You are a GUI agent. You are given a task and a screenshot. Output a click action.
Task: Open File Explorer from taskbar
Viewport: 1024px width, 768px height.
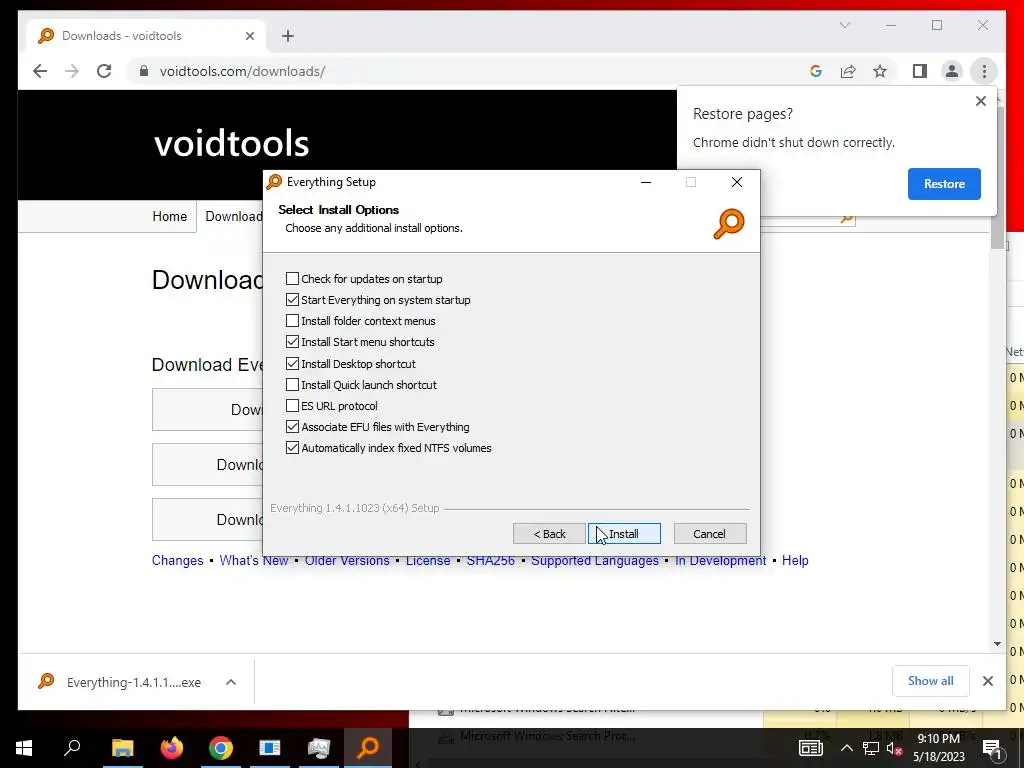tap(122, 748)
